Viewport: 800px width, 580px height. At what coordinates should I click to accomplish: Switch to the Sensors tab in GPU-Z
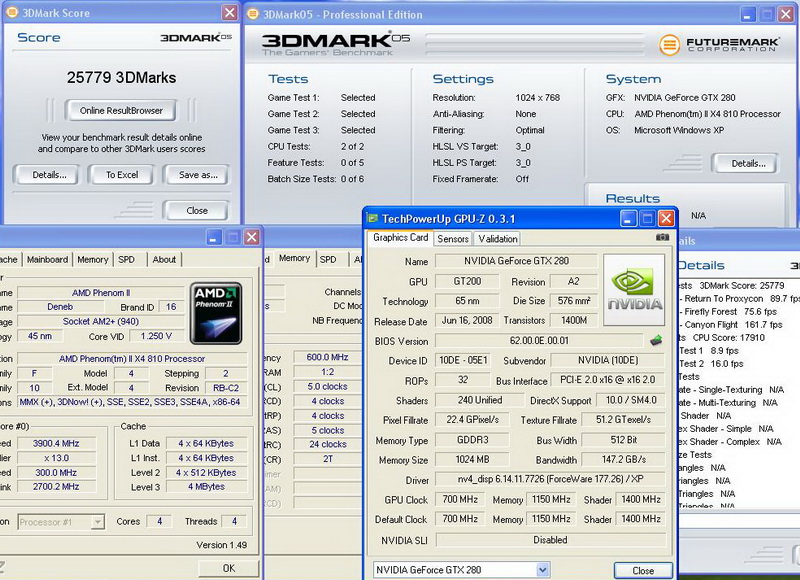coord(453,239)
